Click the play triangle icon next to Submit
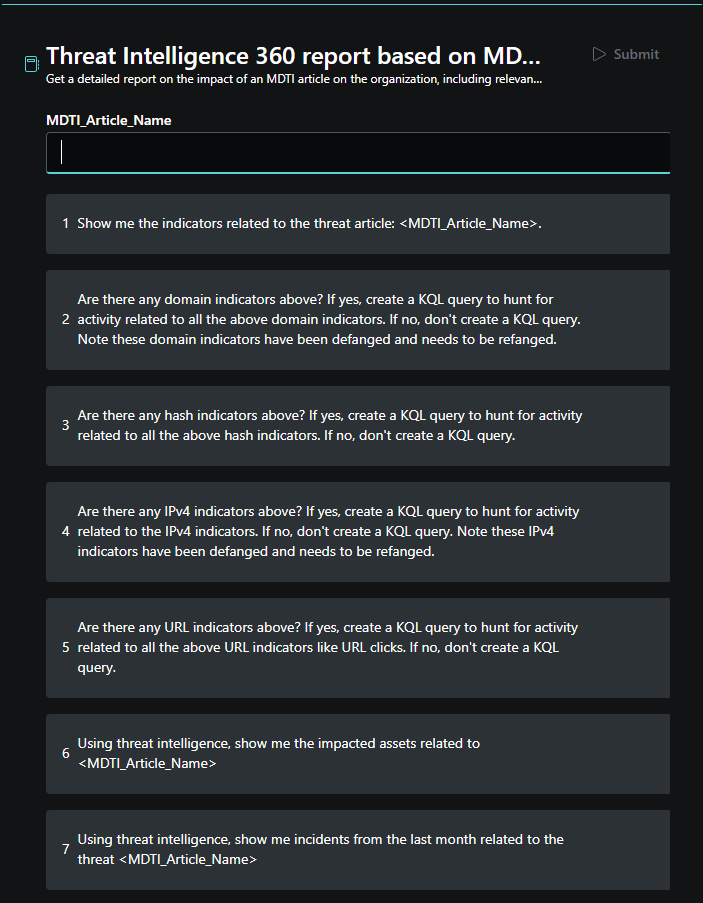This screenshot has width=703, height=903. [599, 54]
